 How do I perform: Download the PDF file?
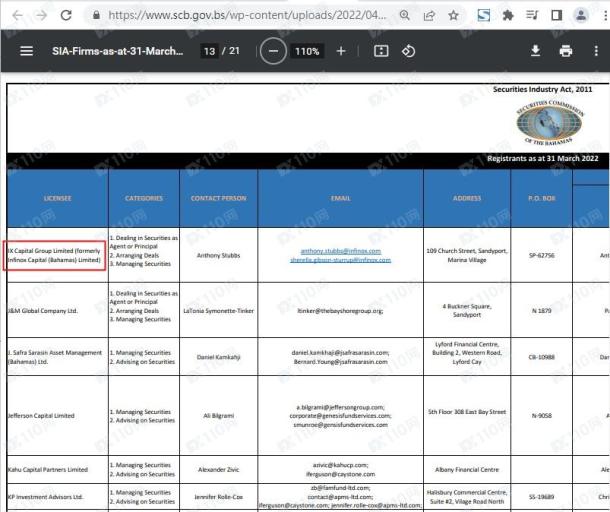(535, 51)
